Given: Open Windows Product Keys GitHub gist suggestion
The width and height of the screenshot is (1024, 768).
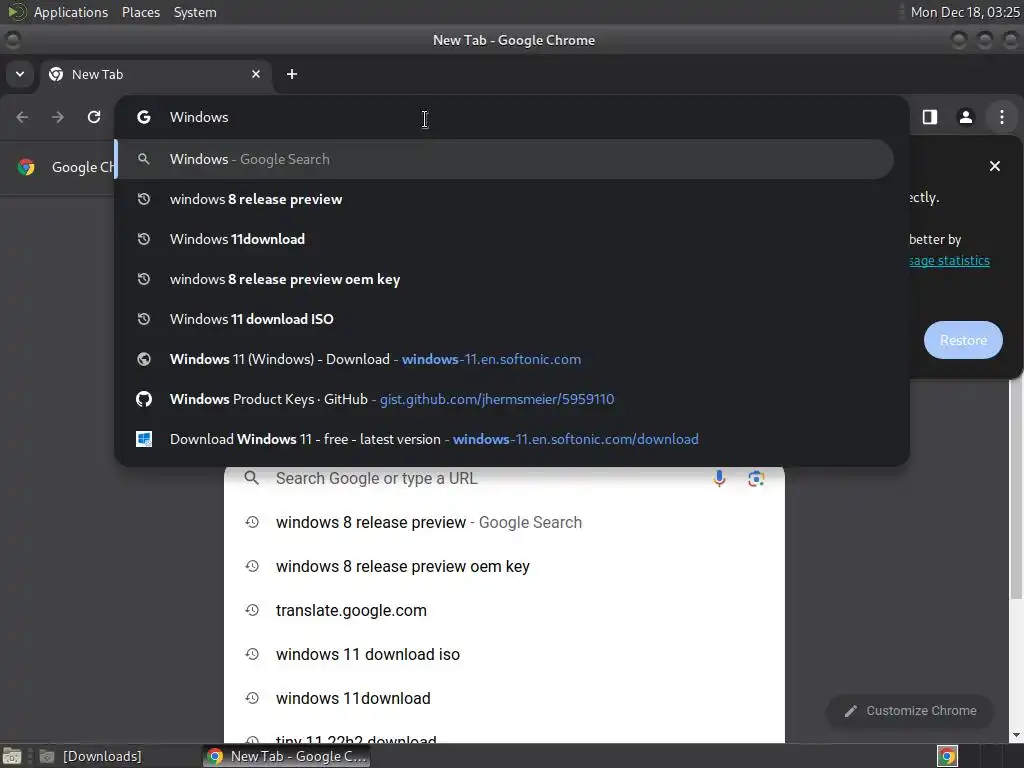Looking at the screenshot, I should click(504, 399).
